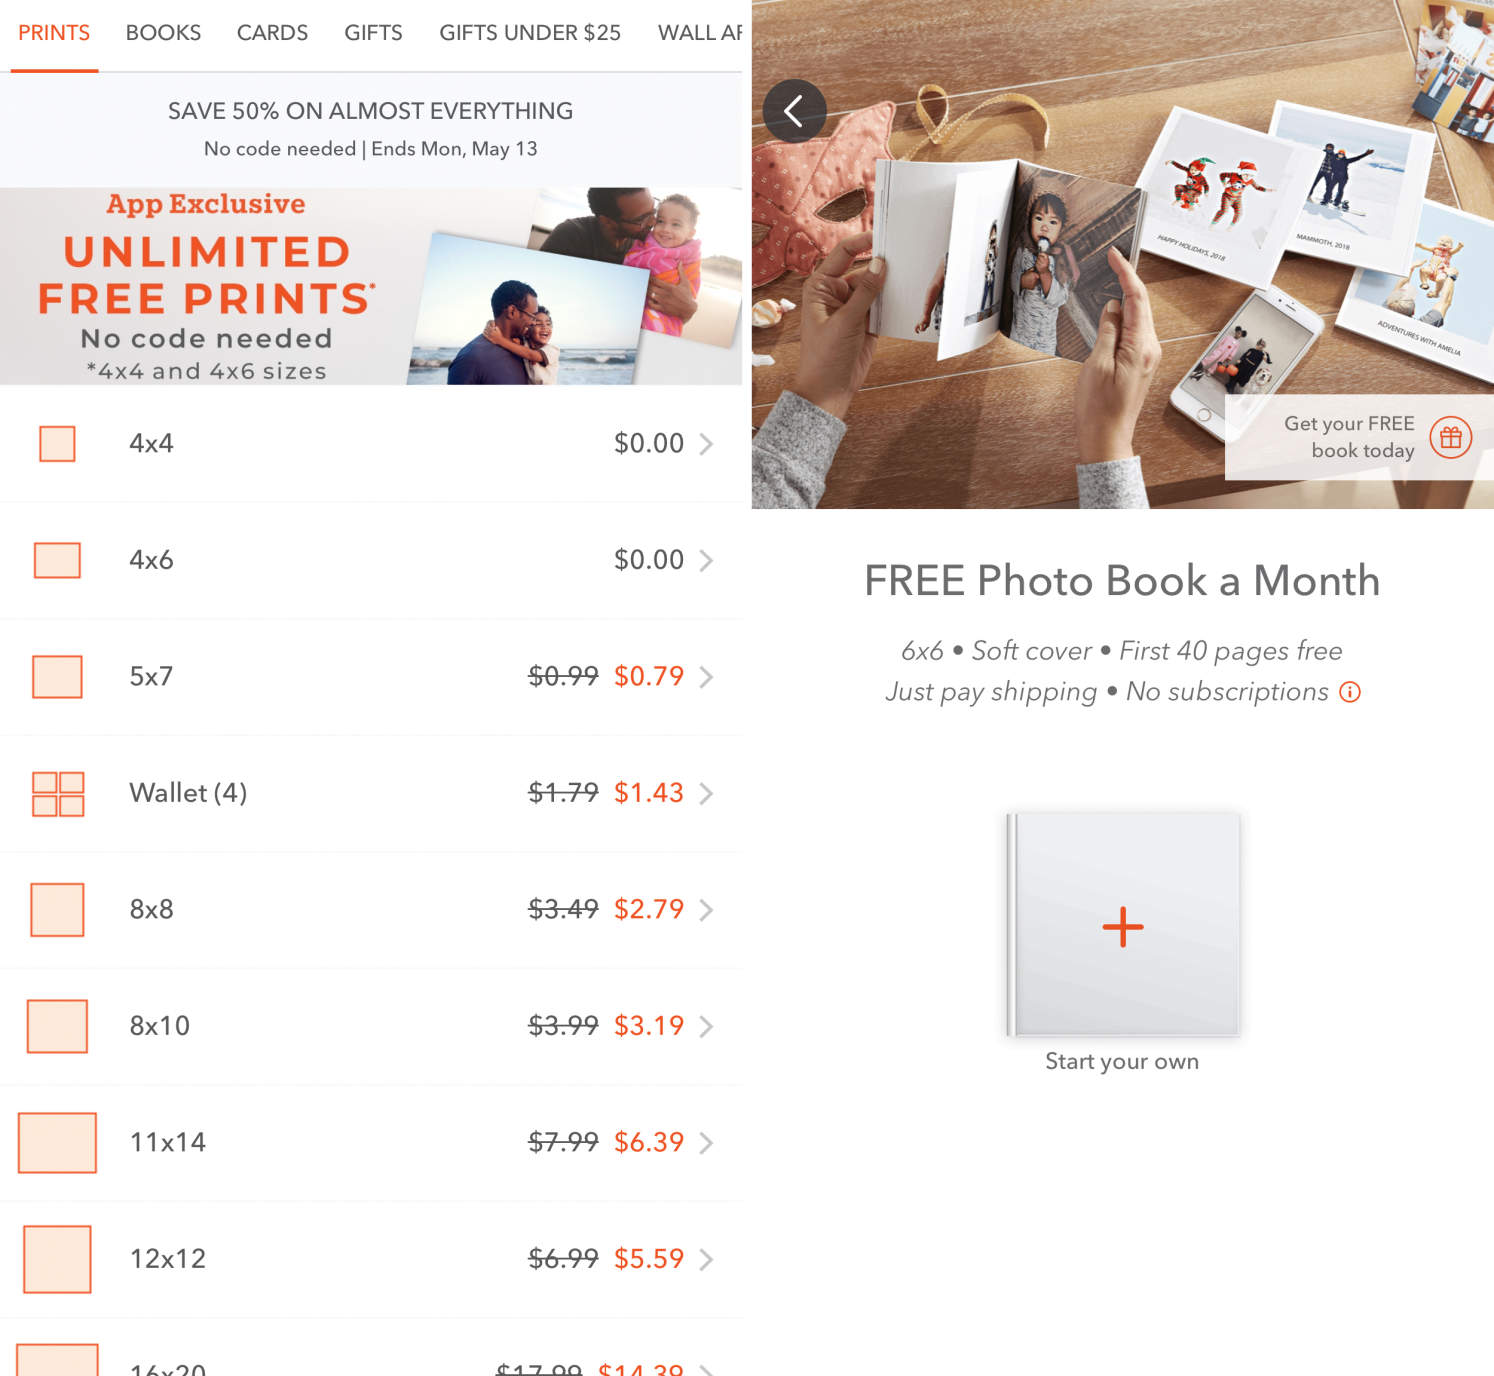
Task: Tap the Save 50% promotion notice
Action: point(371,129)
